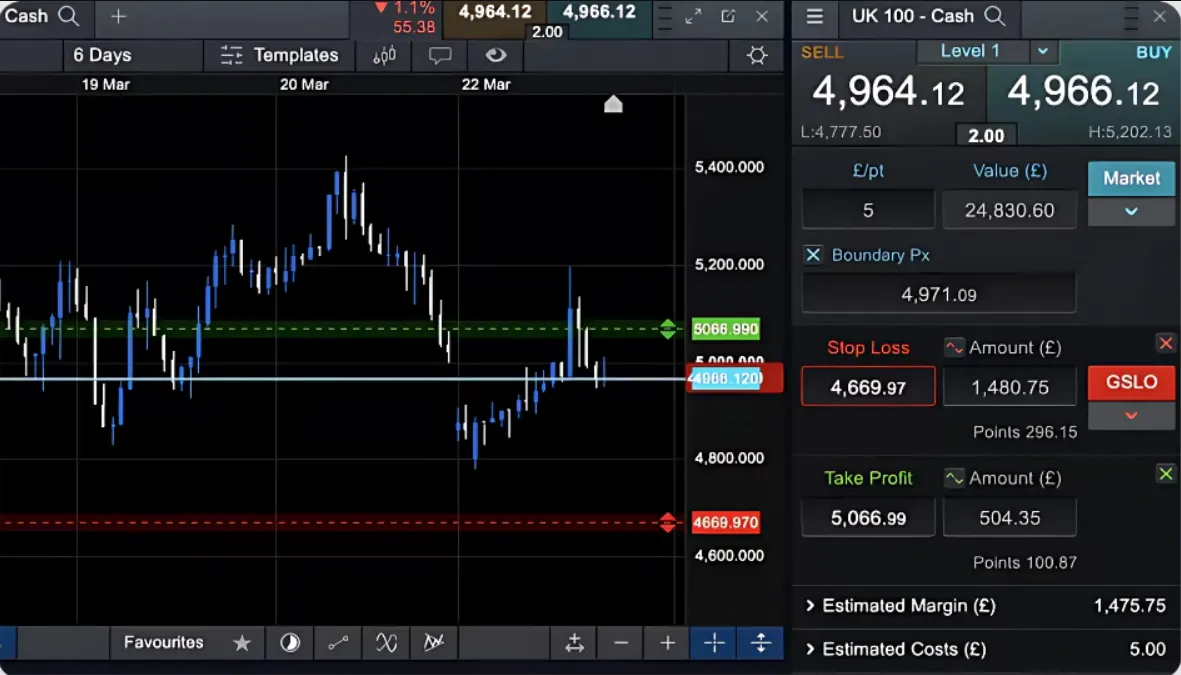Add a new chart tab with plus
Image resolution: width=1181 pixels, height=675 pixels.
pyautogui.click(x=118, y=16)
